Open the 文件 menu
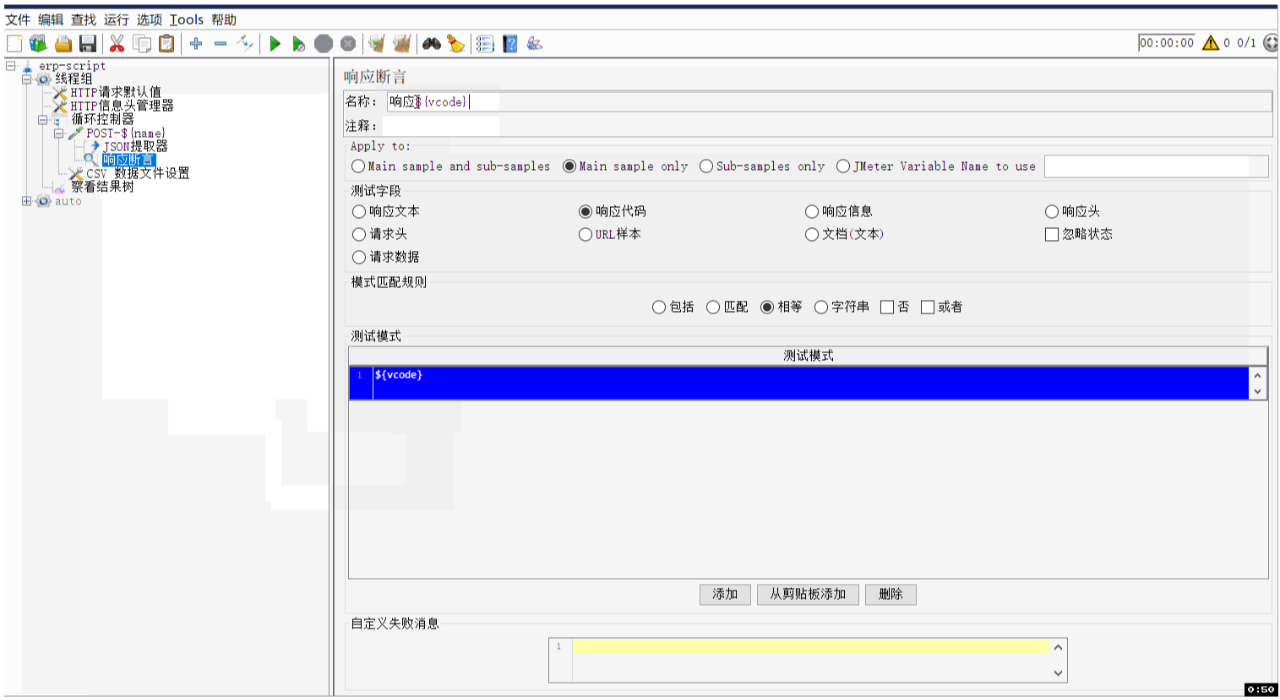 17,19
